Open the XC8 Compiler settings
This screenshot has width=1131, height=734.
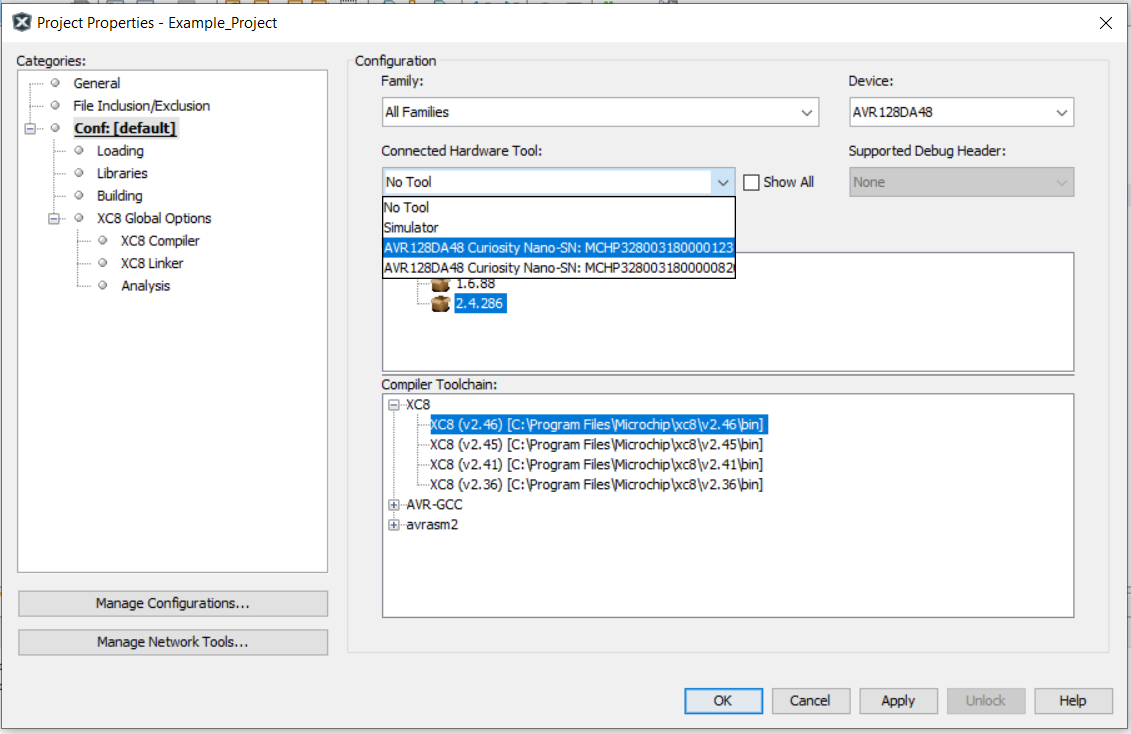(x=160, y=241)
